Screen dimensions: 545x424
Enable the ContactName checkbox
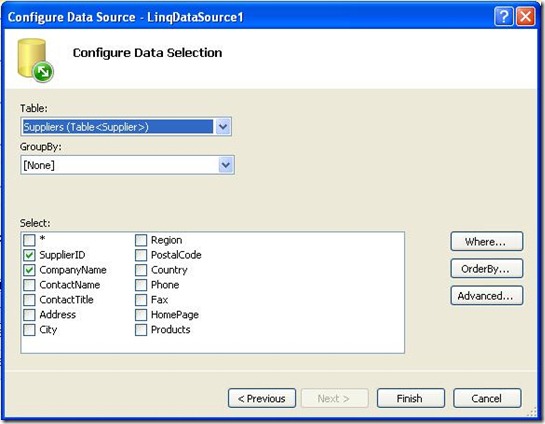30,285
